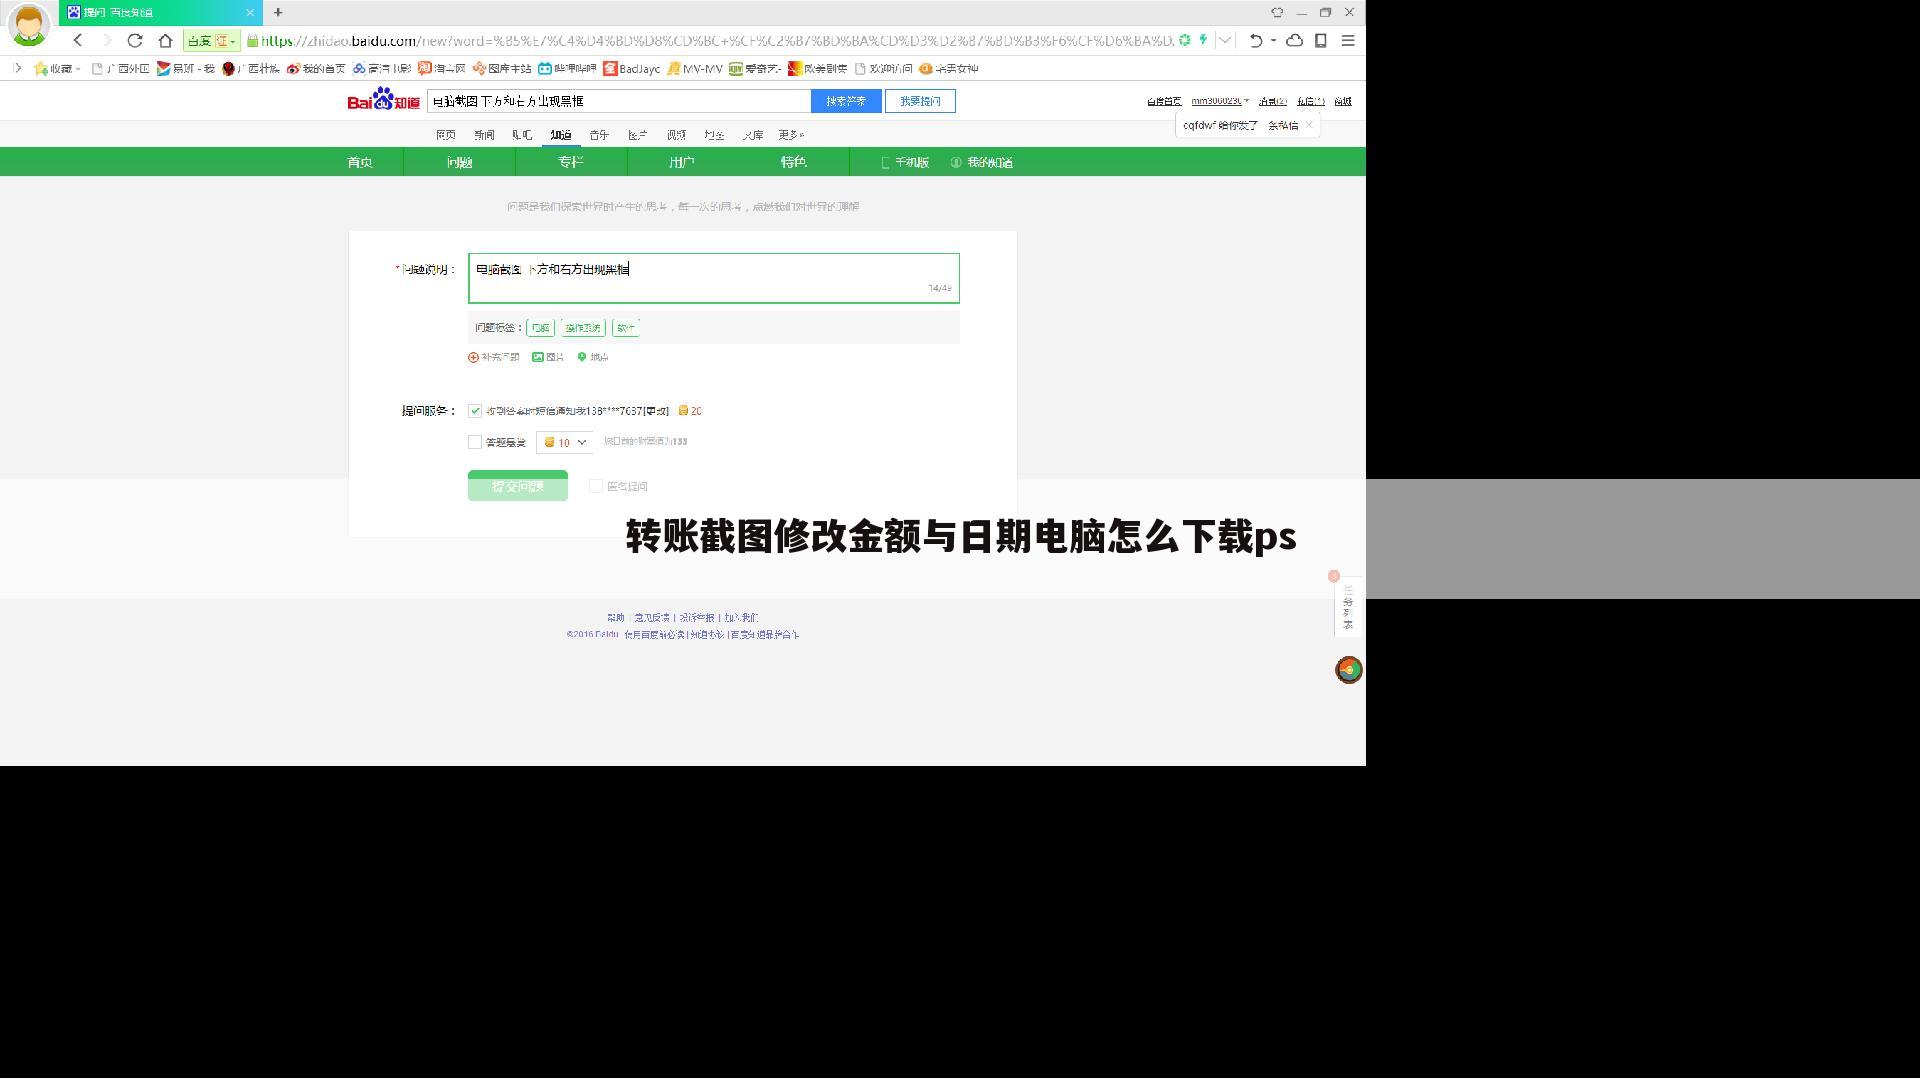Click the blue 搜索答案 search button
This screenshot has width=1920, height=1078.
tap(846, 101)
